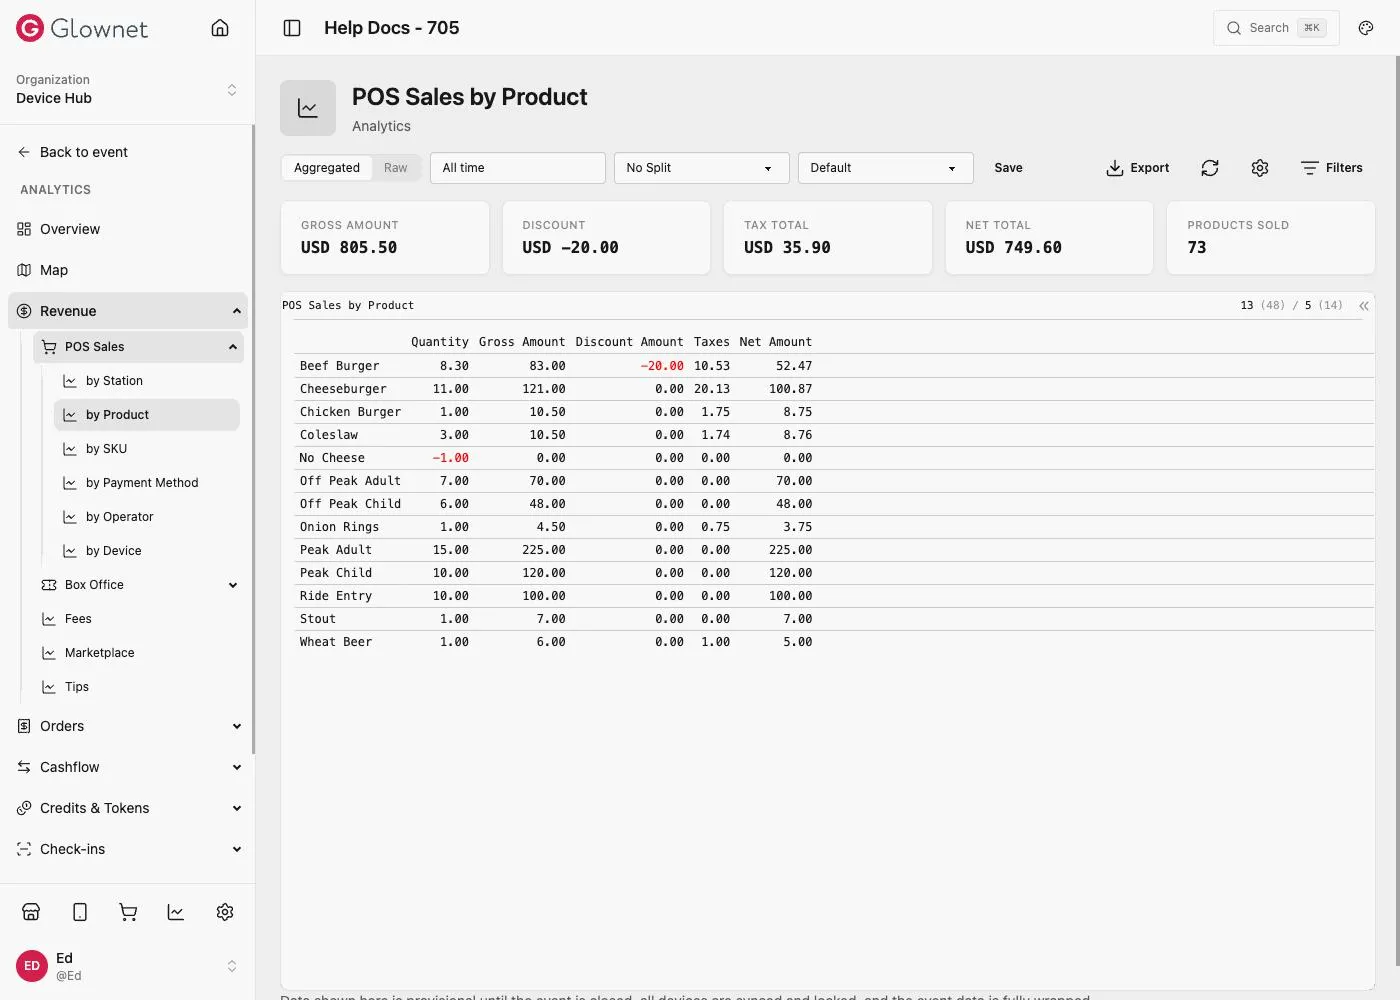Image resolution: width=1400 pixels, height=1000 pixels.
Task: Click the analytics chart icon in bottom bar
Action: (176, 912)
